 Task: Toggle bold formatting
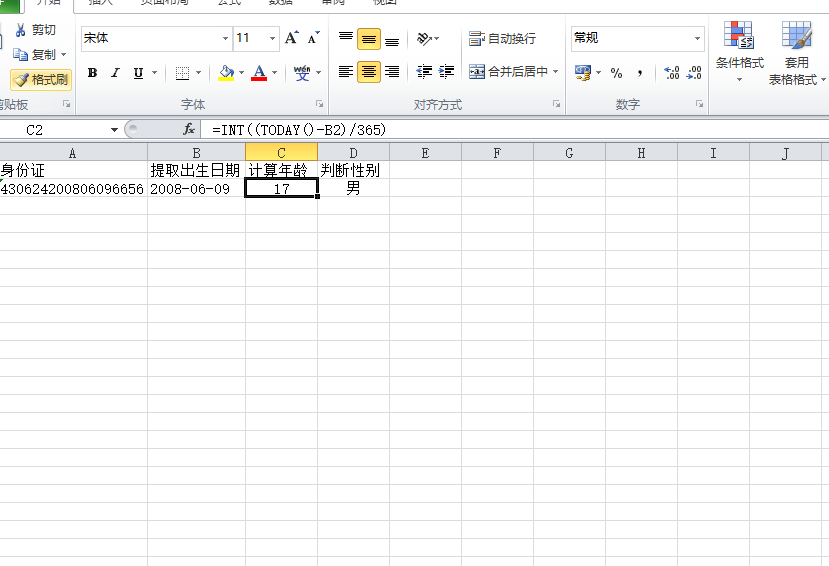93,73
